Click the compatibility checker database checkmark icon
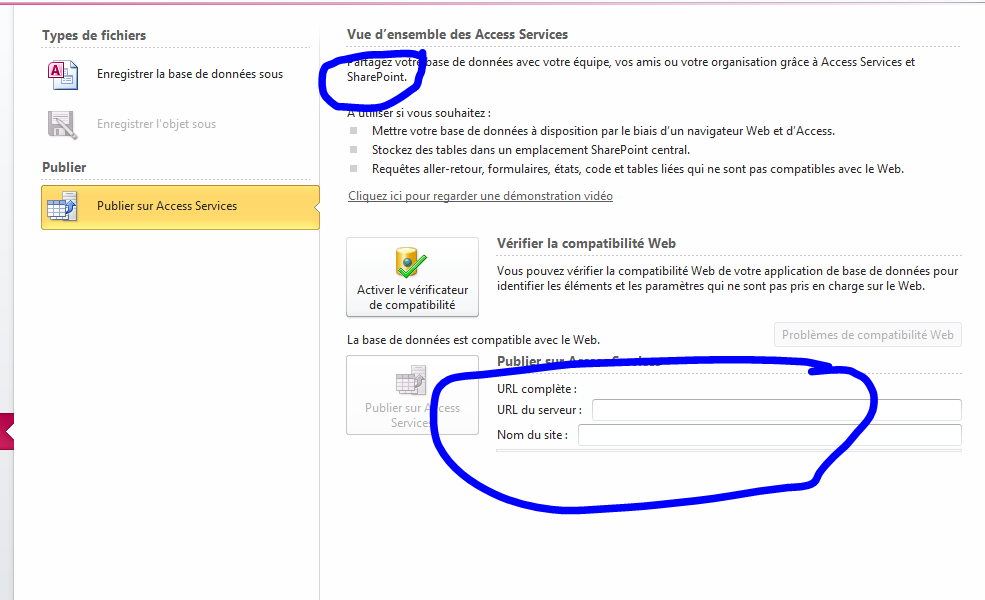This screenshot has width=985, height=600. [x=411, y=263]
